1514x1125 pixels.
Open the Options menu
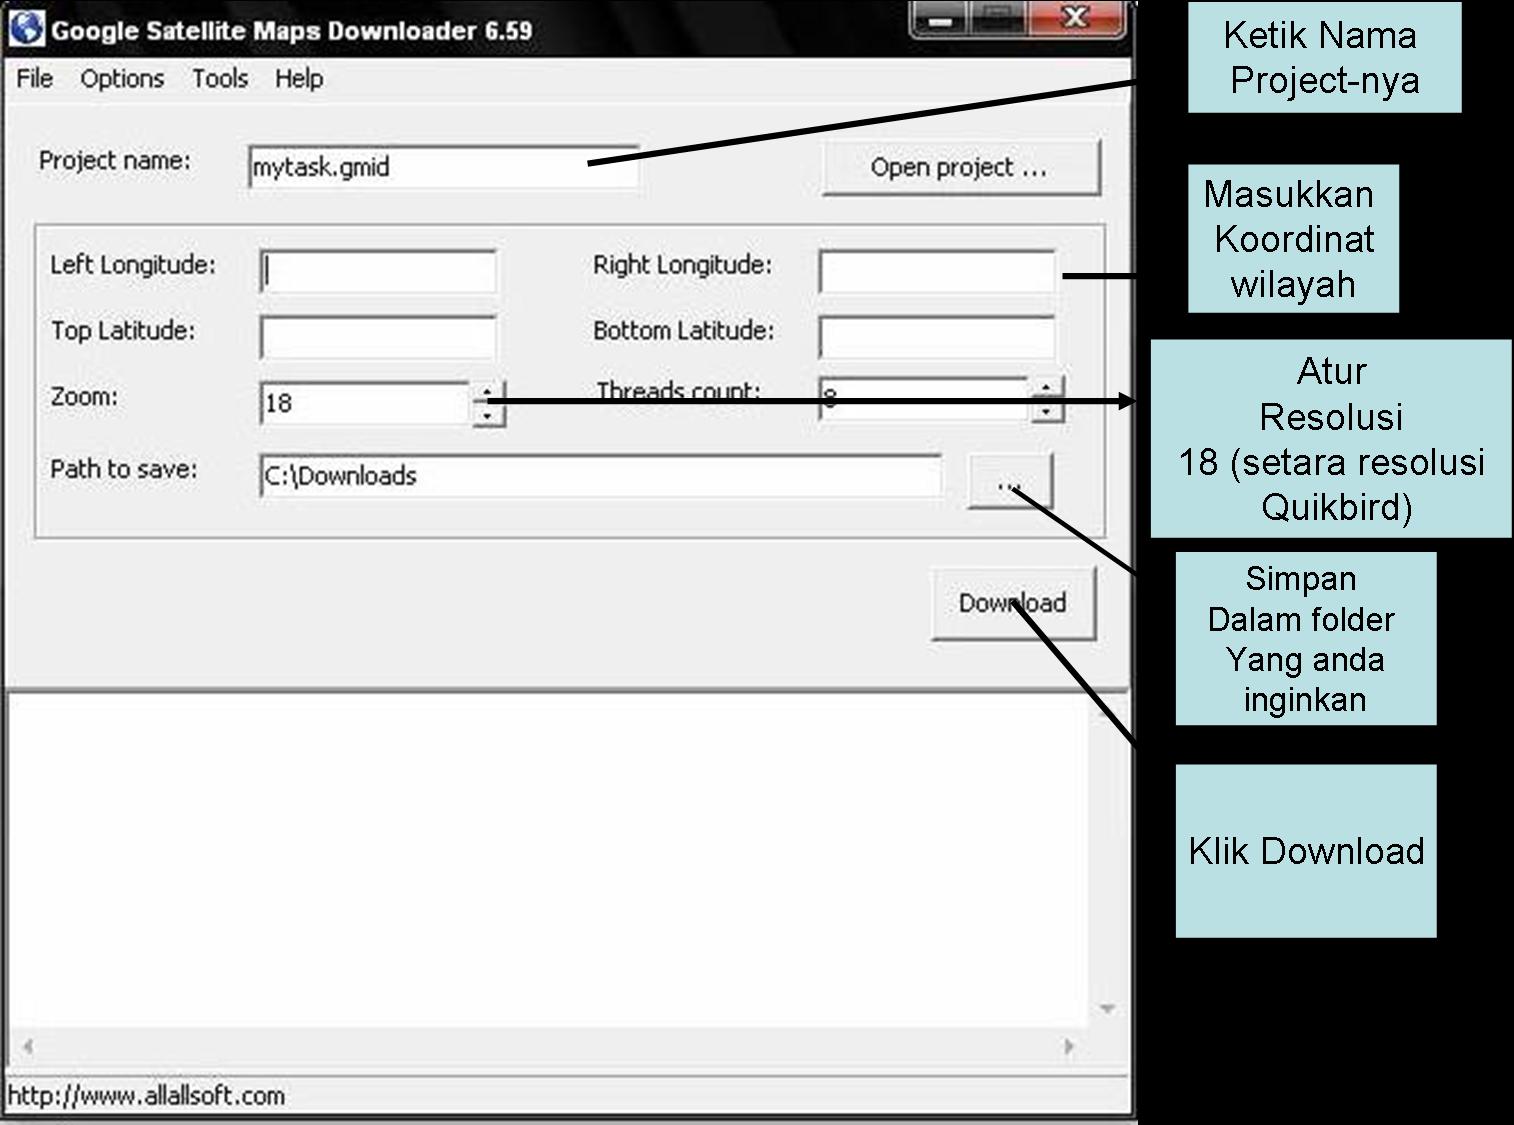tap(122, 78)
